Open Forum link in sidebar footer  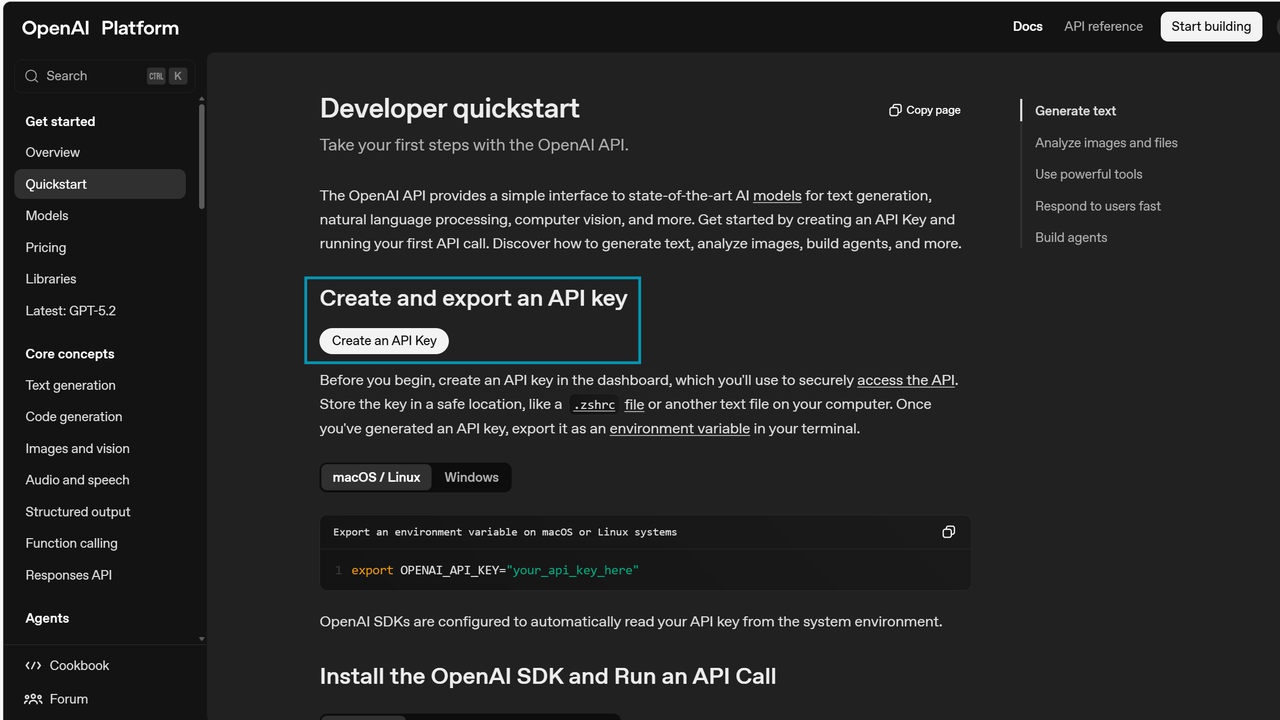[69, 699]
